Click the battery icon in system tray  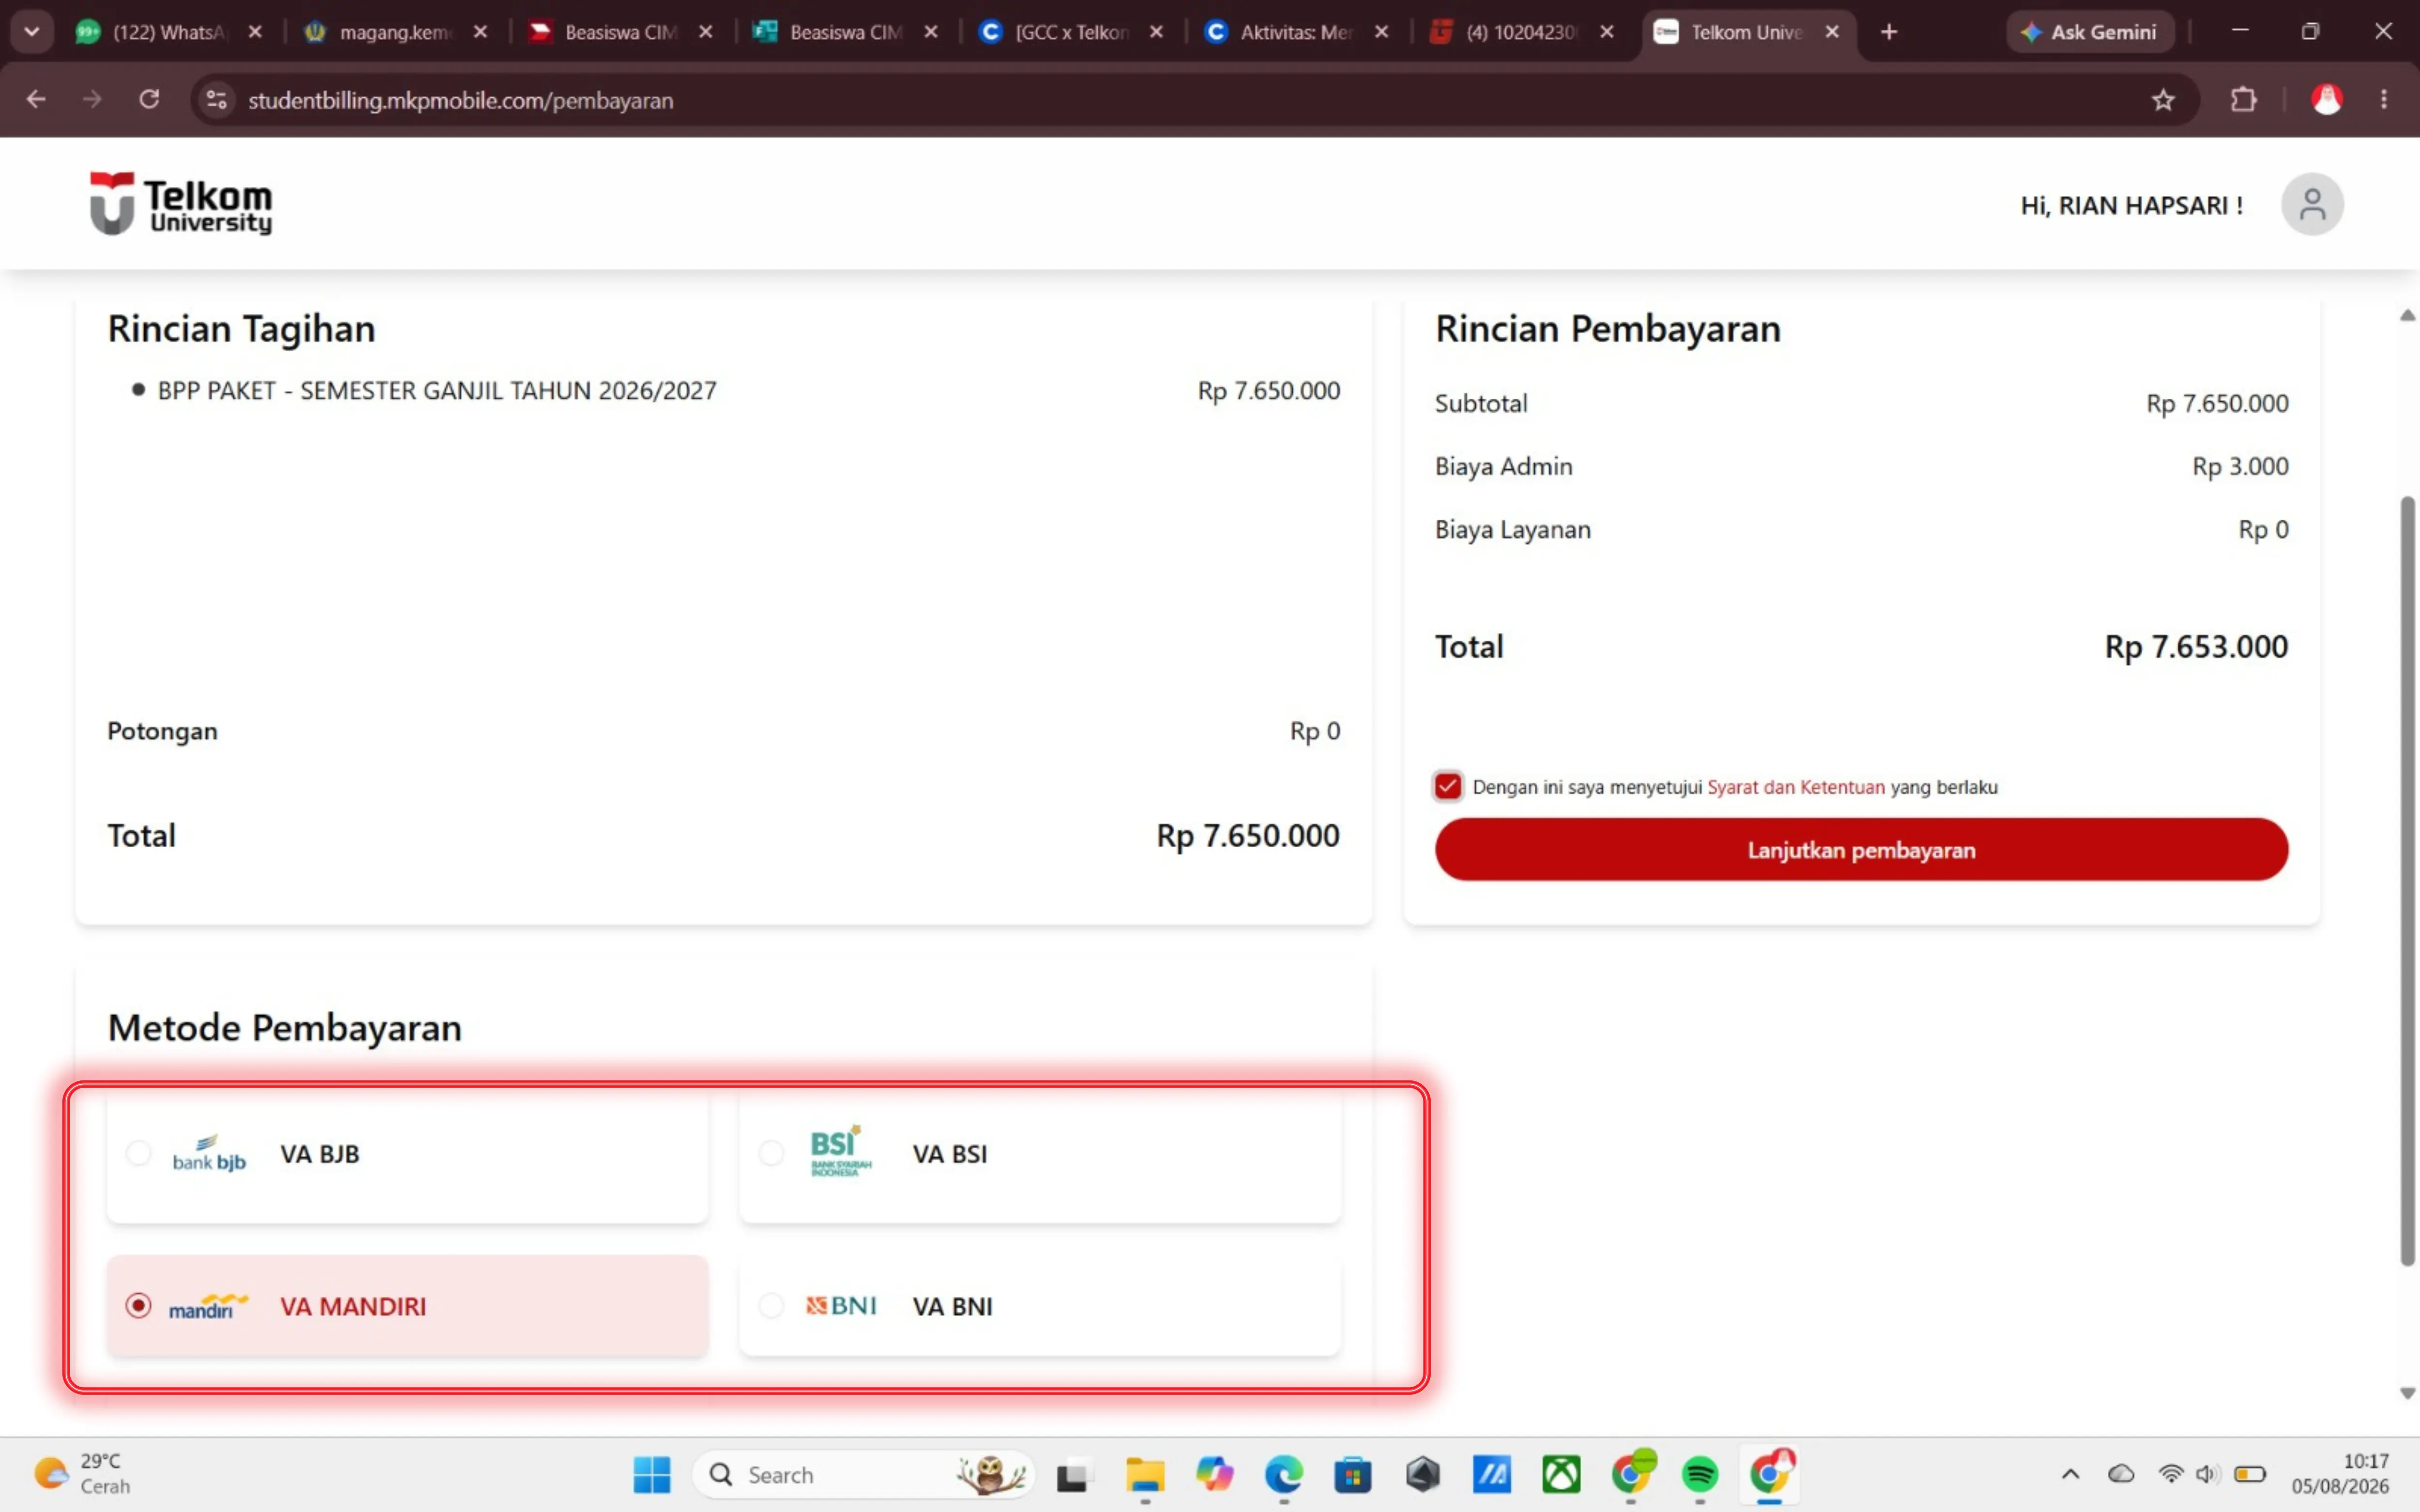pos(2250,1474)
